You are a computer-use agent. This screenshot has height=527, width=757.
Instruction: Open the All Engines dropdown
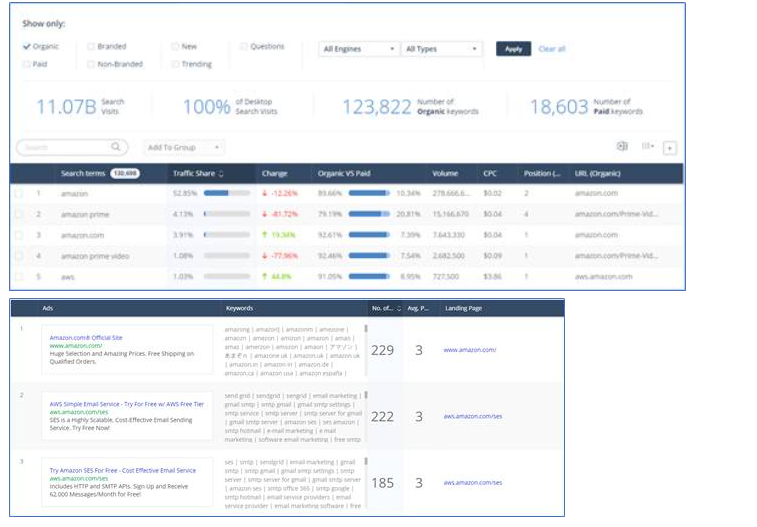(x=359, y=49)
